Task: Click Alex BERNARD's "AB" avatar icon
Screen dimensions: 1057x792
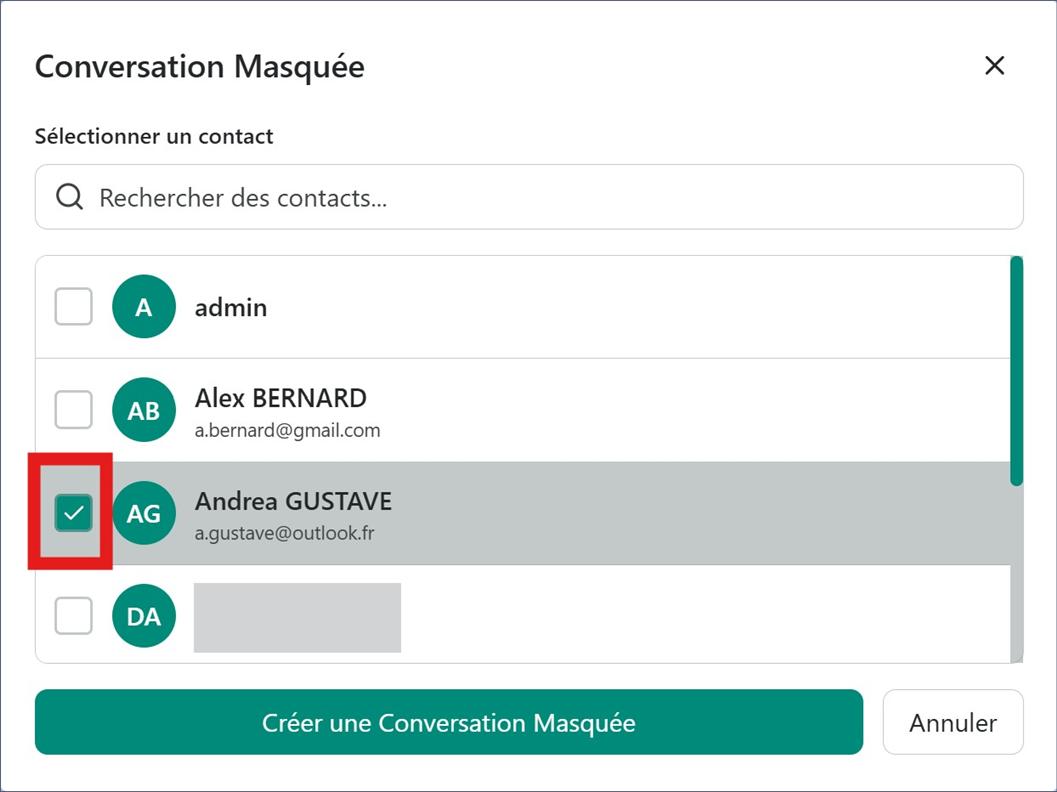Action: tap(143, 410)
